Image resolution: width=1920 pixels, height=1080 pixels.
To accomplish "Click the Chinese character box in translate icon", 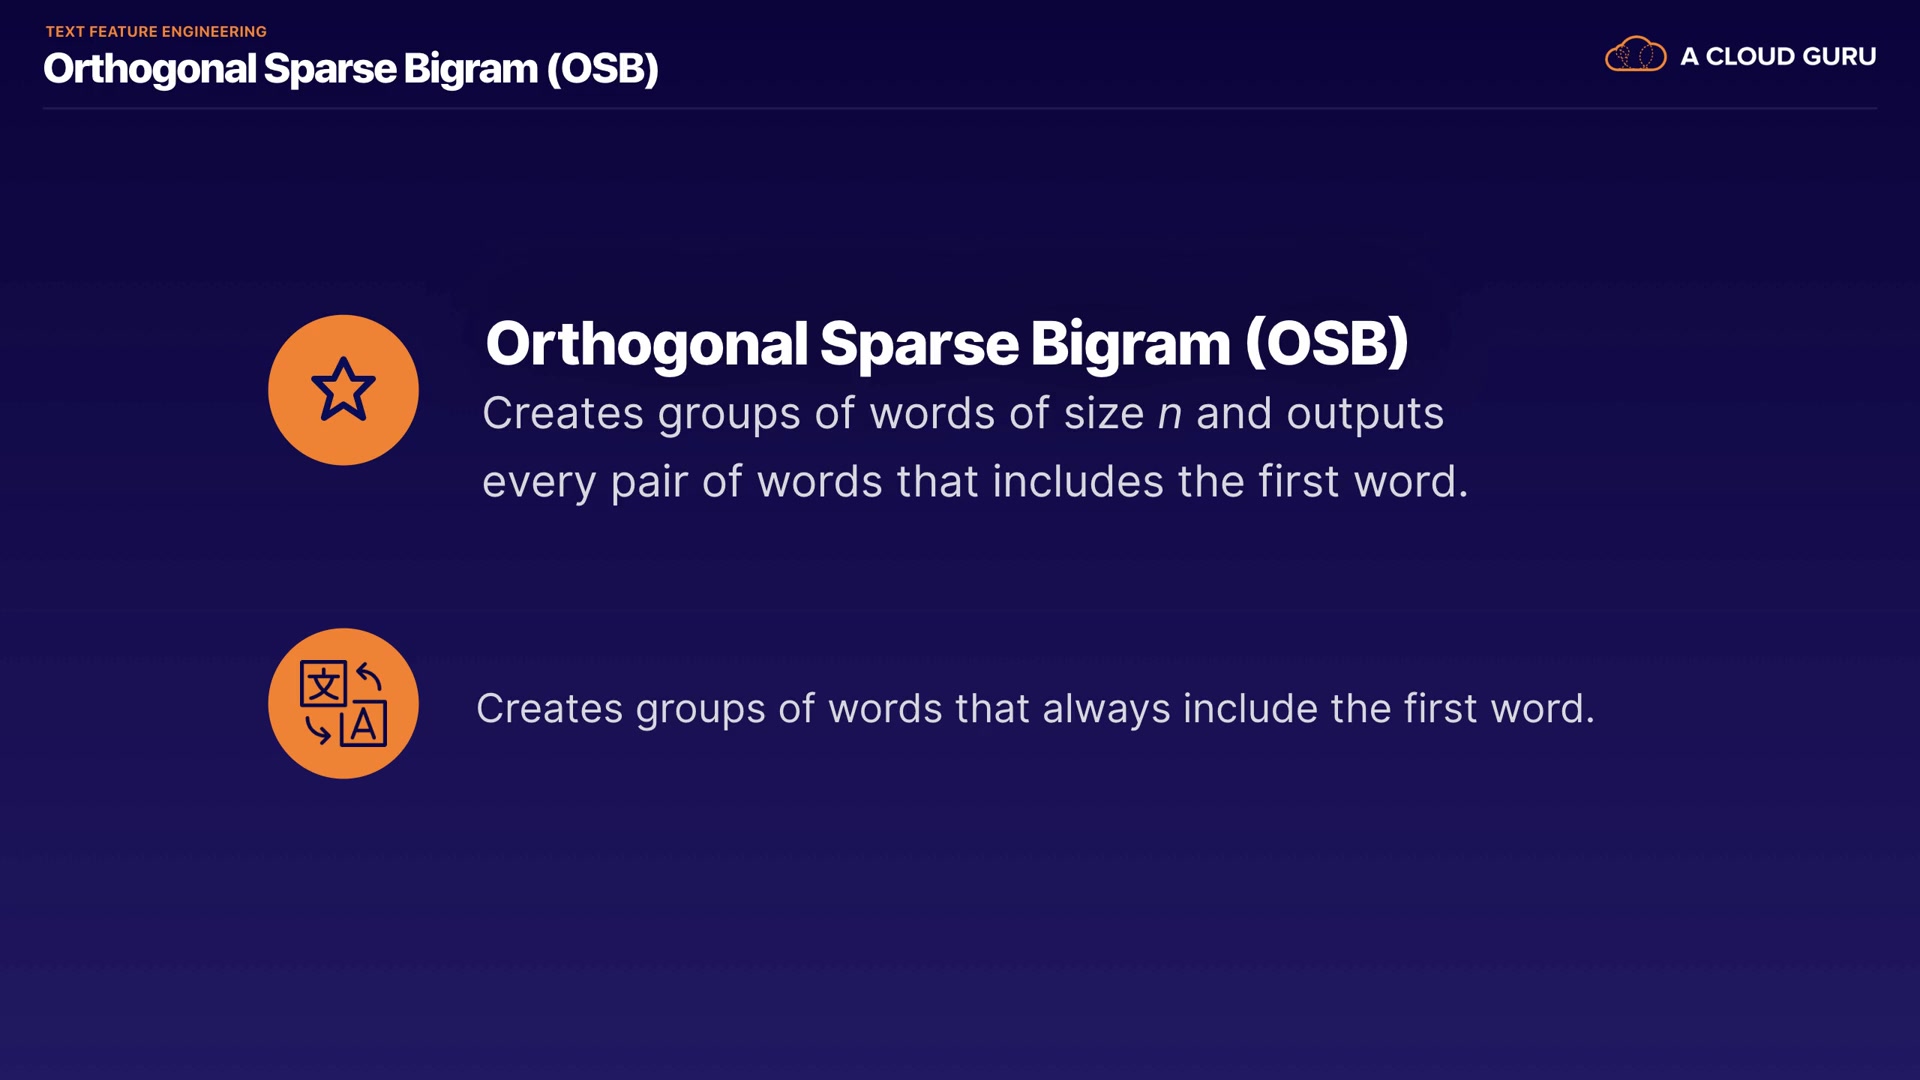I will [x=323, y=685].
